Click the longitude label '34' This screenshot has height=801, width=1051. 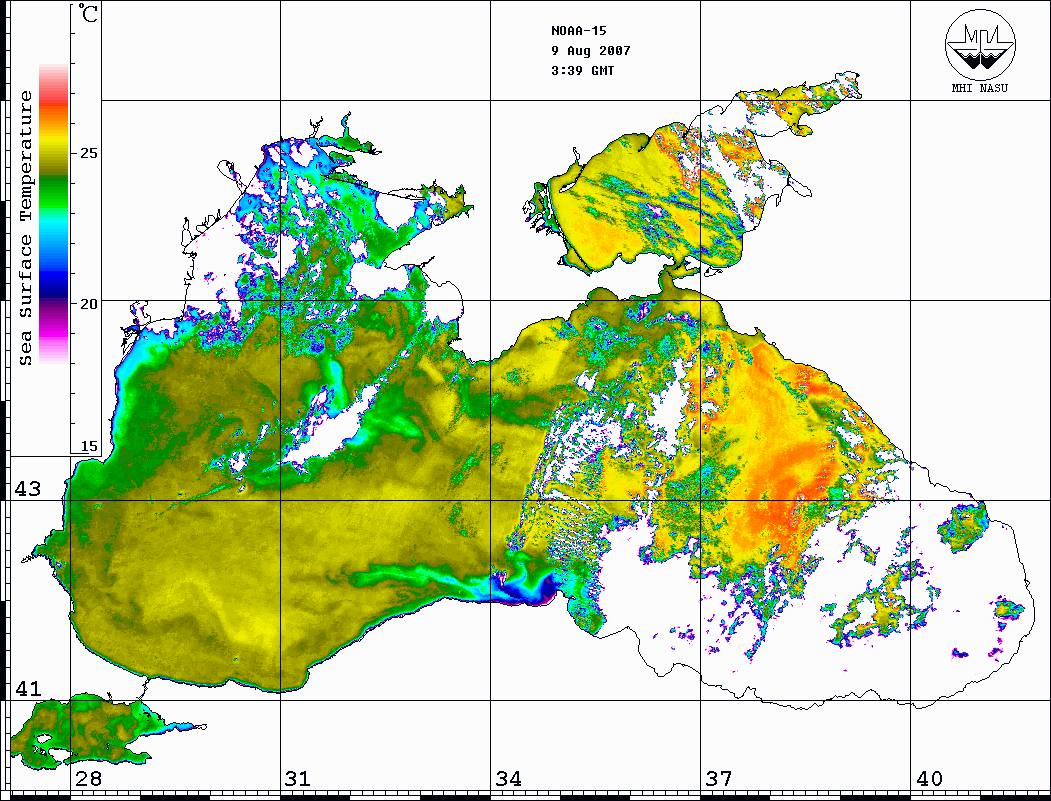[x=508, y=778]
